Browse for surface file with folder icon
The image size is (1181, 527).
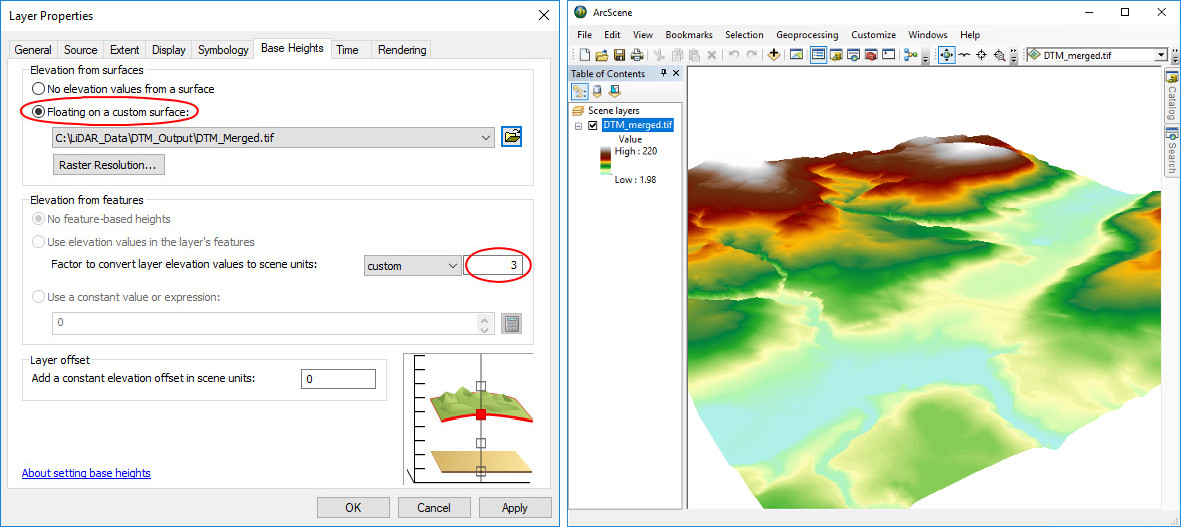click(x=512, y=137)
